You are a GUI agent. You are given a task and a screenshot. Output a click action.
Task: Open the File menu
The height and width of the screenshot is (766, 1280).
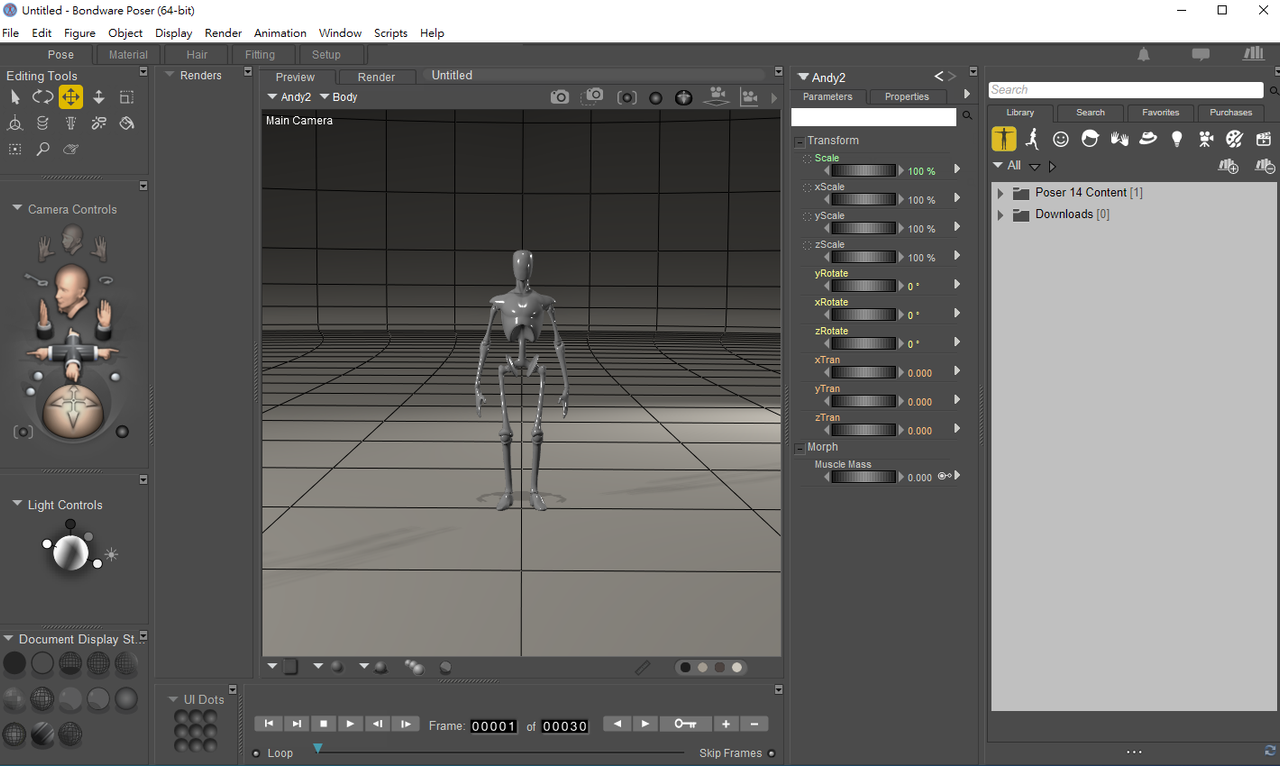[10, 33]
